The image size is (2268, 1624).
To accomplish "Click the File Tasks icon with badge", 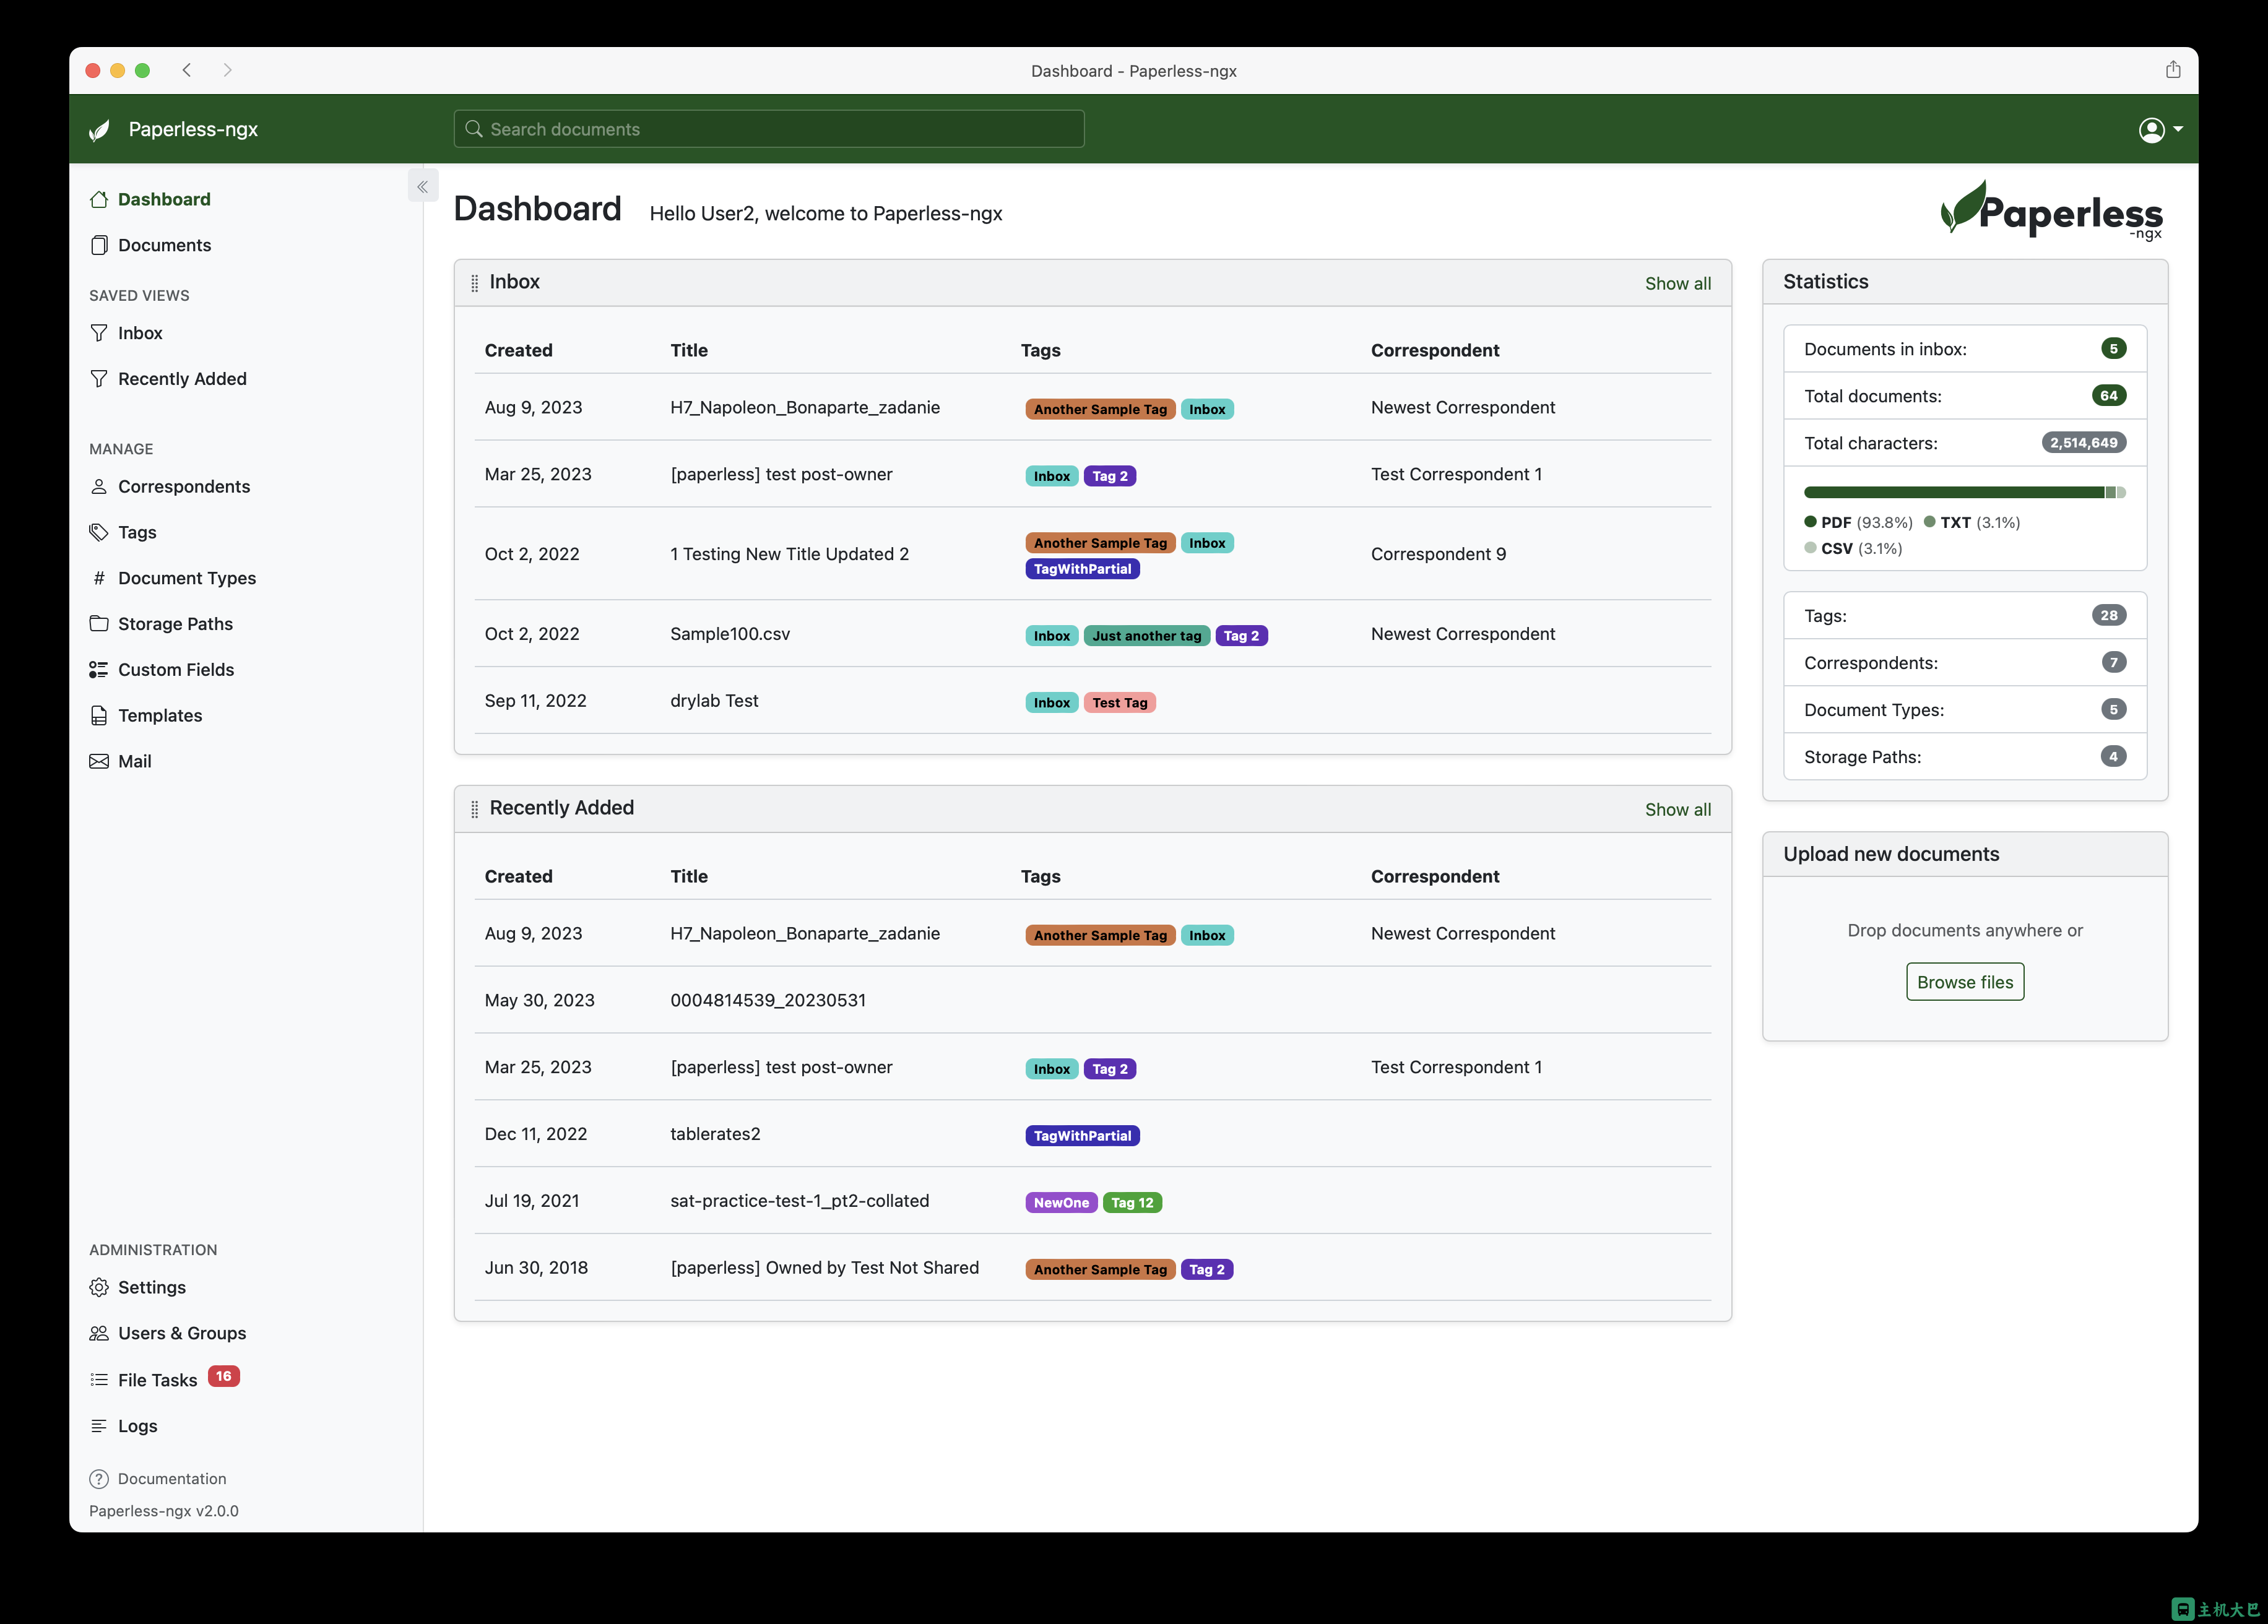I will 158,1378.
